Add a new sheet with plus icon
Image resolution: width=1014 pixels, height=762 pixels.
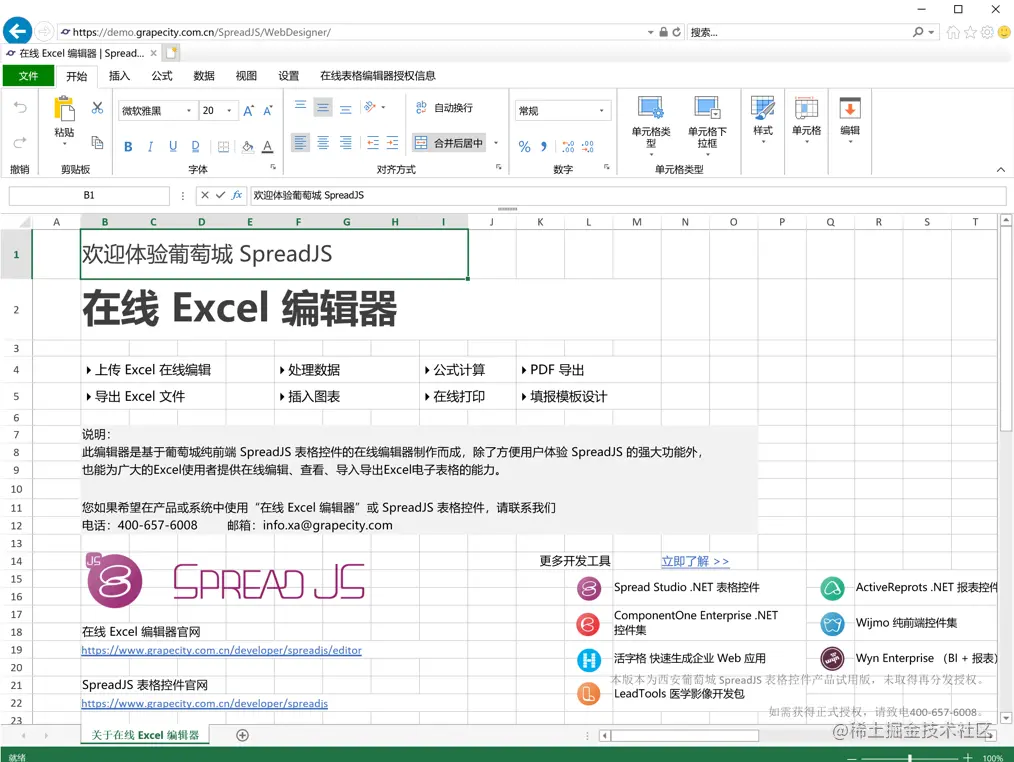(243, 735)
